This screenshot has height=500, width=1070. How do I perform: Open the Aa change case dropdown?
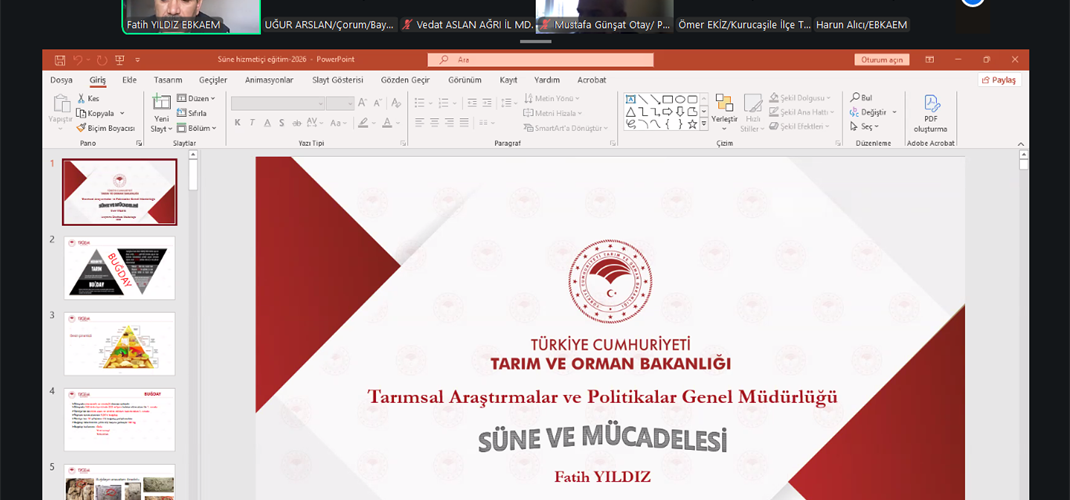click(x=338, y=123)
